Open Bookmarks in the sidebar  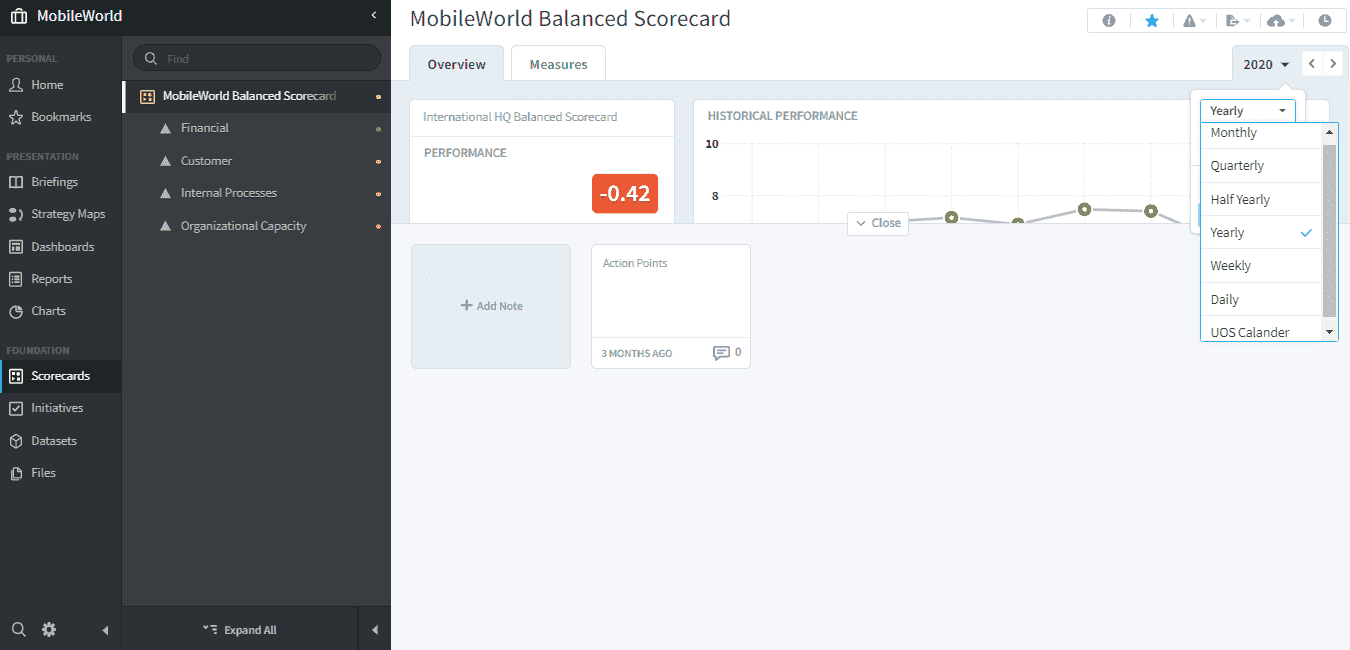[x=60, y=117]
